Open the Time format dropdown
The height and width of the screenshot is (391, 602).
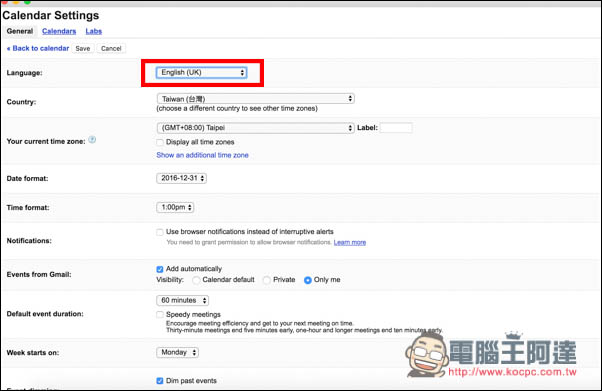(x=175, y=207)
